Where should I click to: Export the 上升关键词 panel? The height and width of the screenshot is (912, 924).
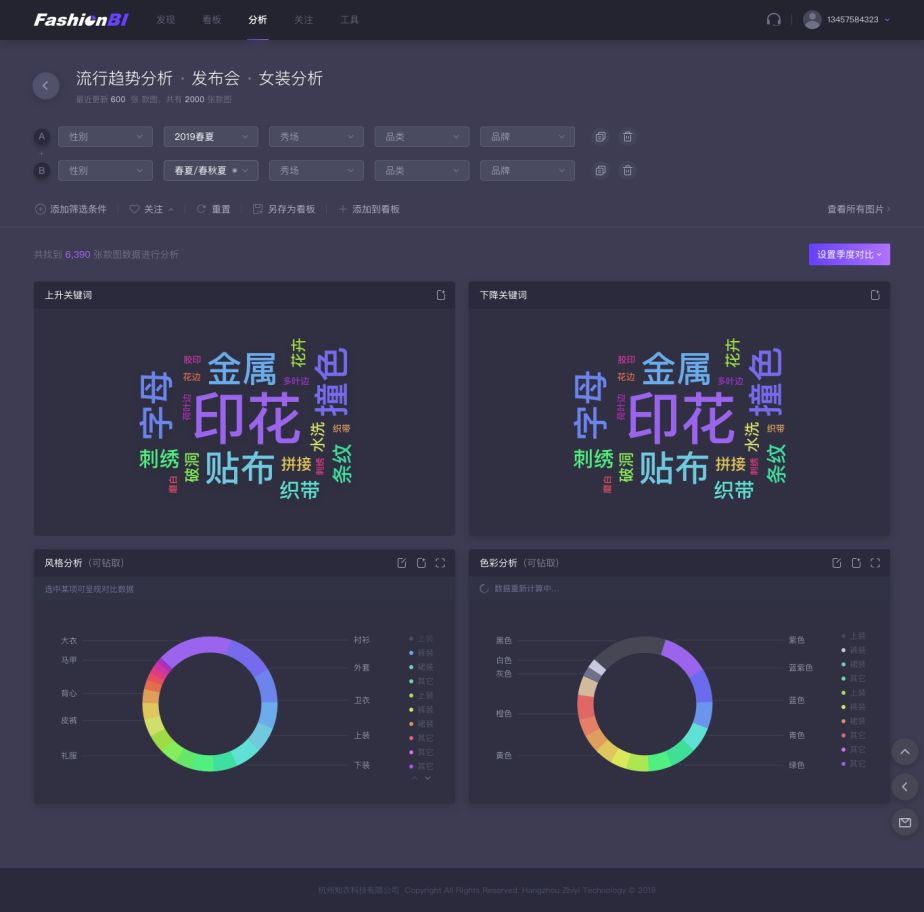[x=441, y=295]
